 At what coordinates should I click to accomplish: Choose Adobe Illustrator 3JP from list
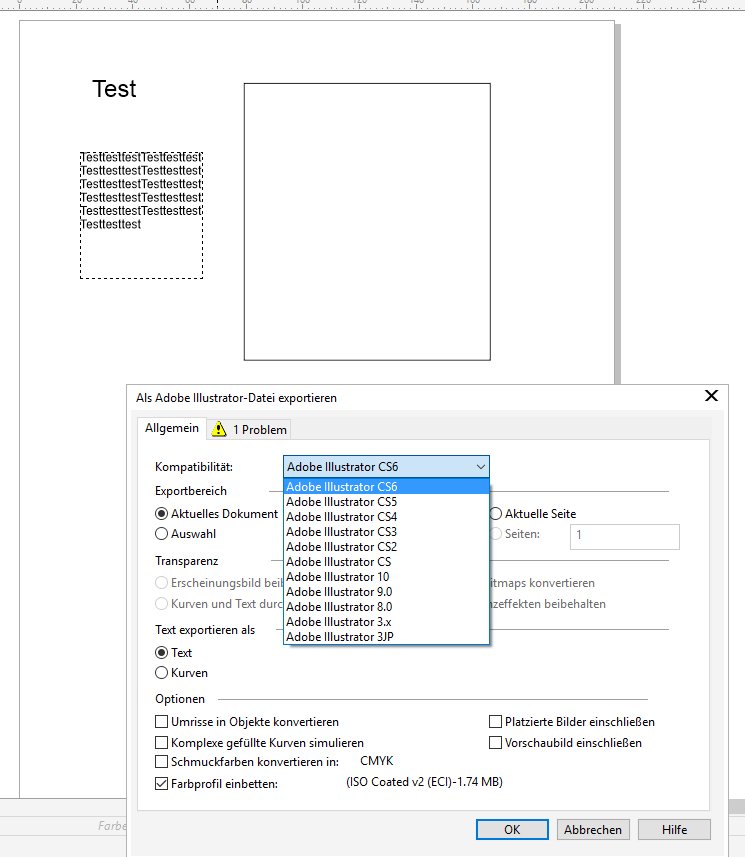pos(386,637)
